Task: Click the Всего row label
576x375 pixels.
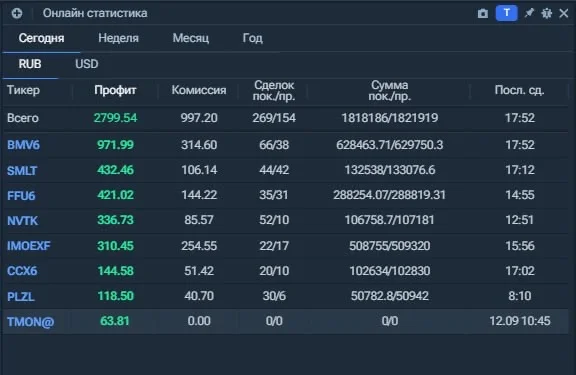Action: click(x=23, y=118)
